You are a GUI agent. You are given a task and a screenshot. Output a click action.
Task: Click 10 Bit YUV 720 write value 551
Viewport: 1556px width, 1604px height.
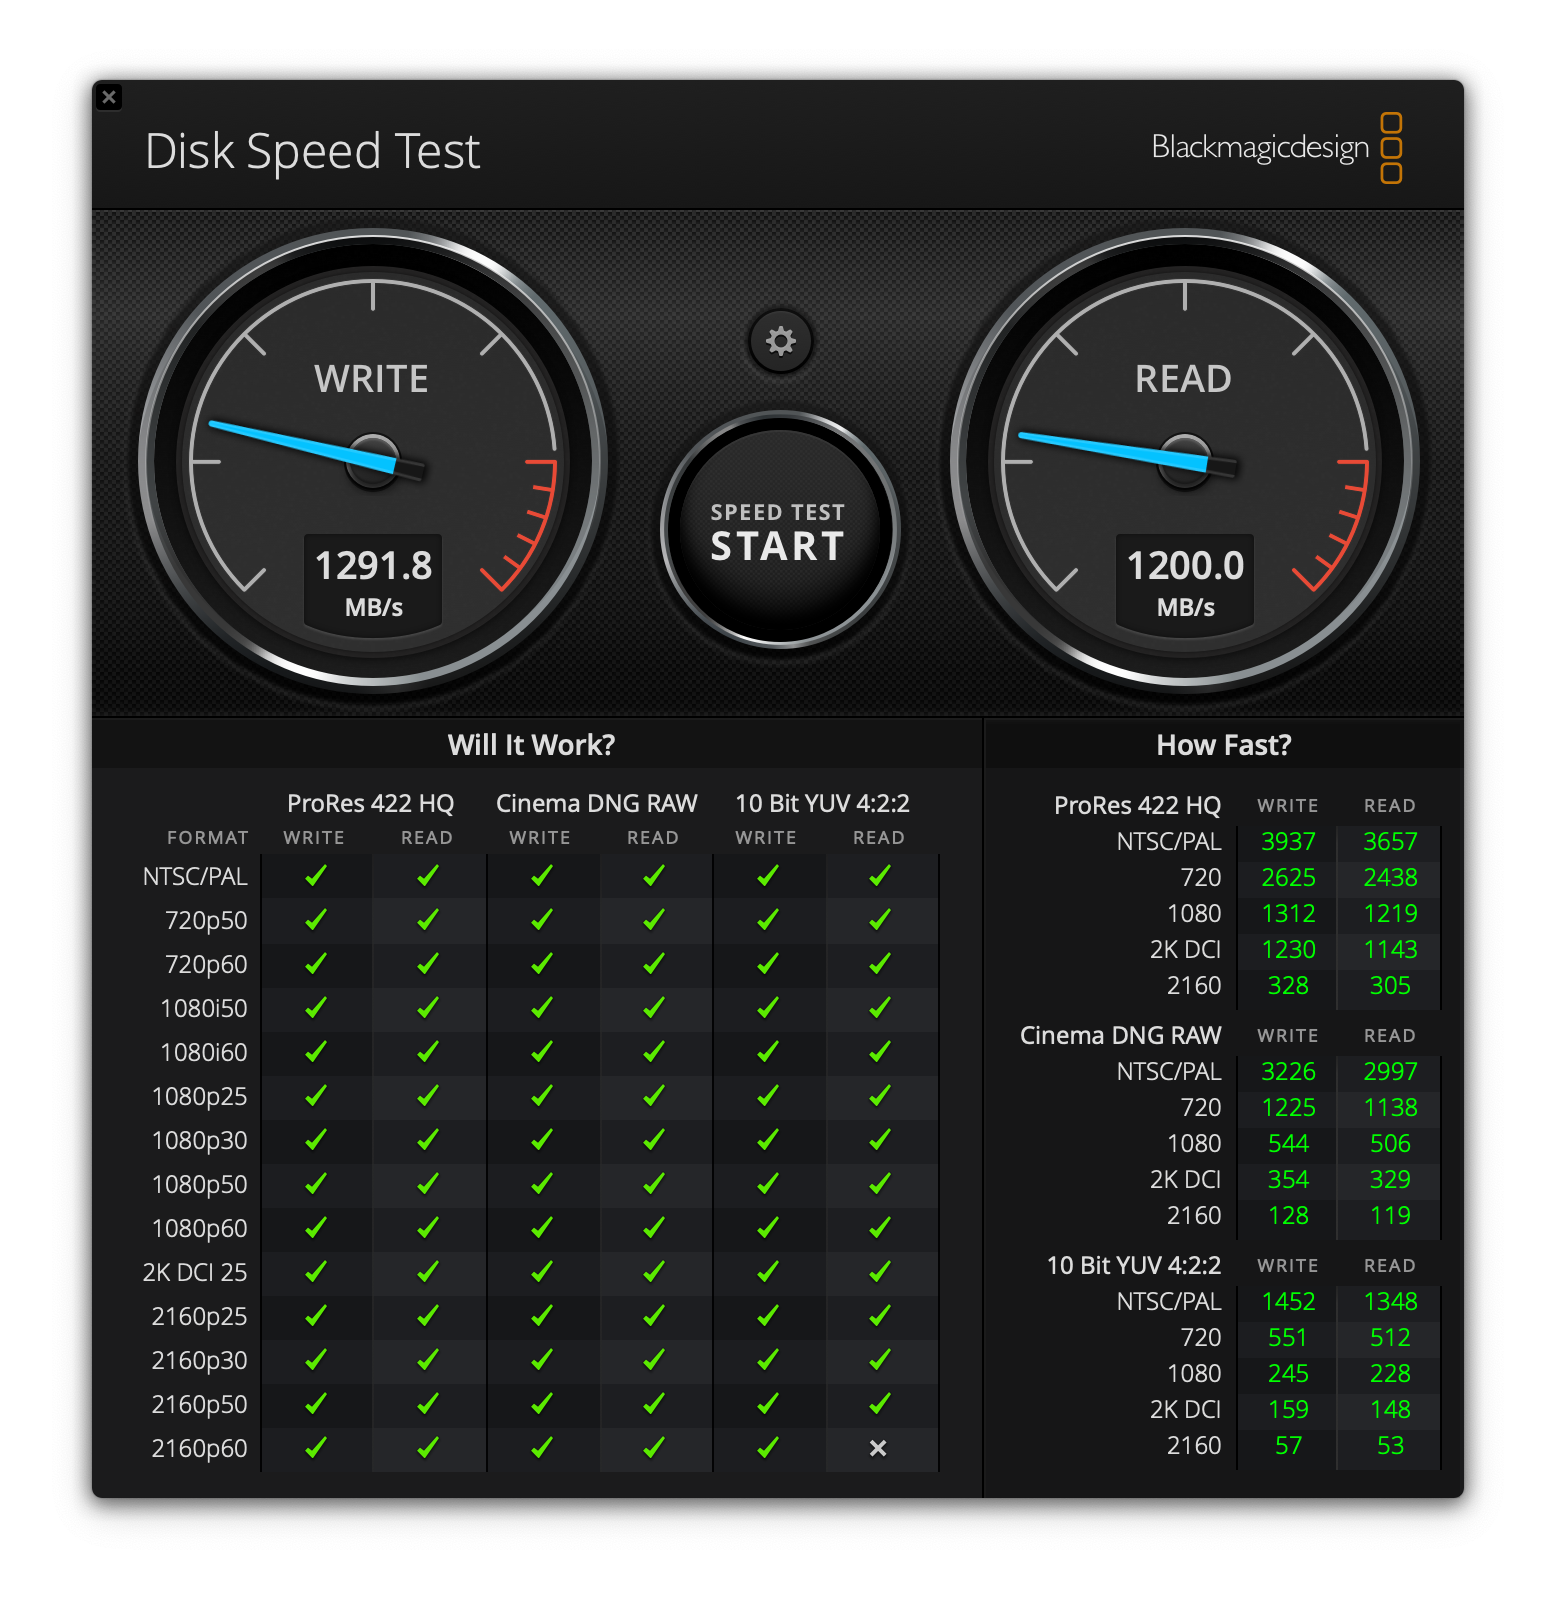(1288, 1338)
